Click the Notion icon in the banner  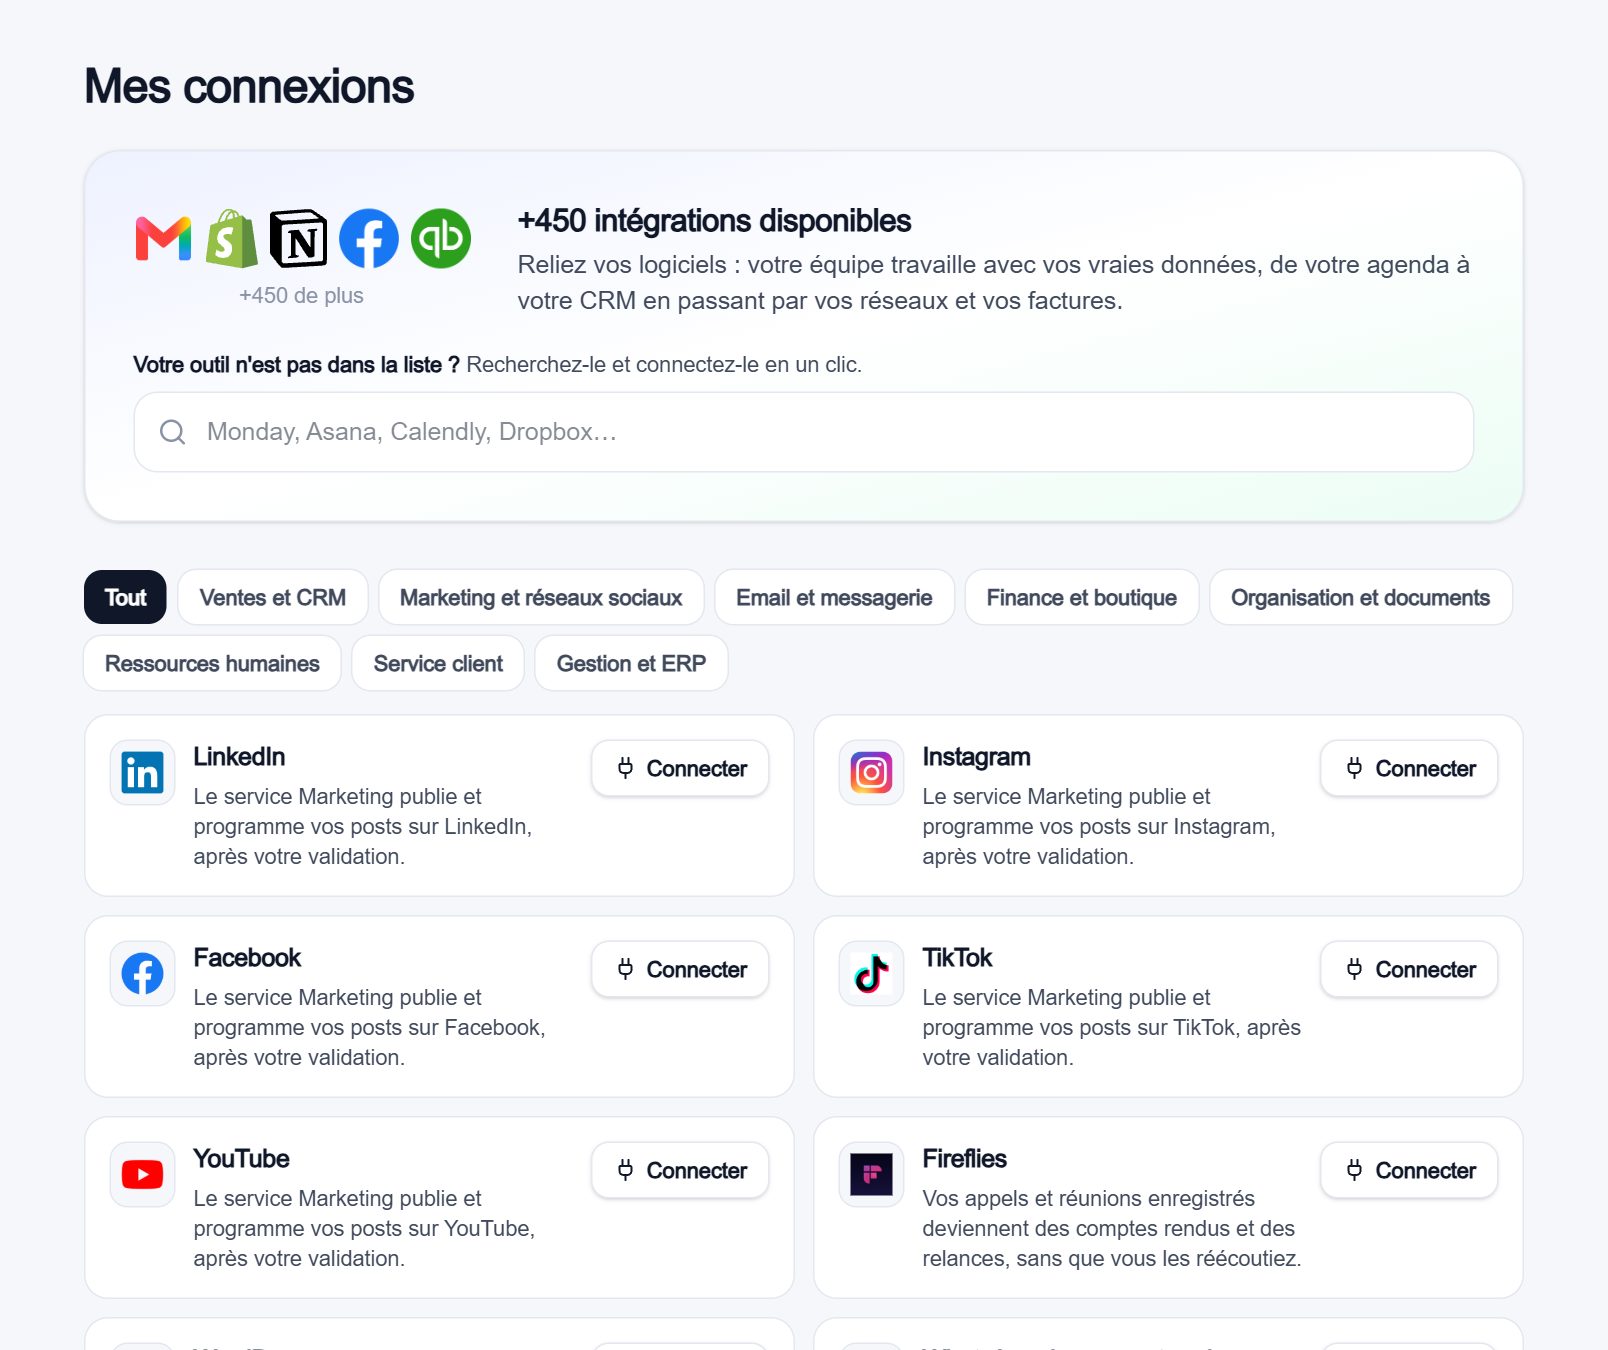pyautogui.click(x=299, y=239)
